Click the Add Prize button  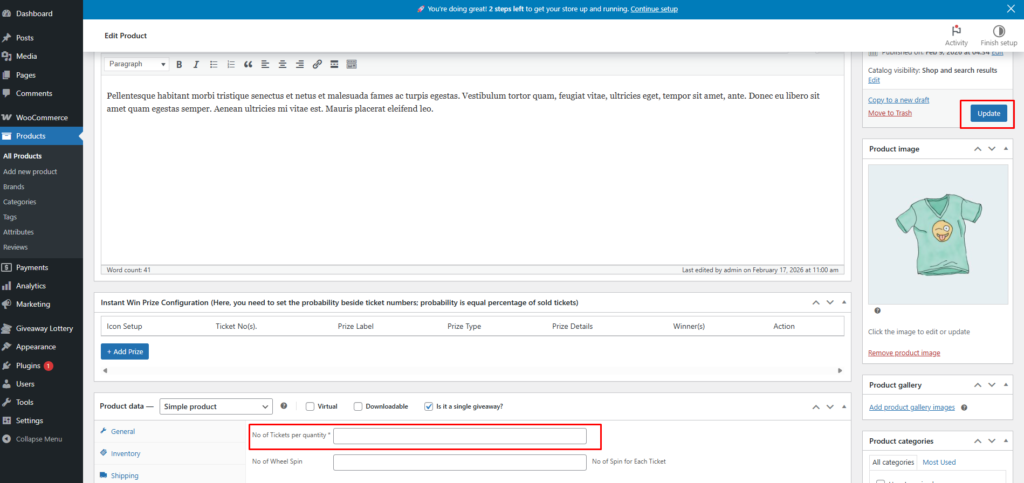125,351
